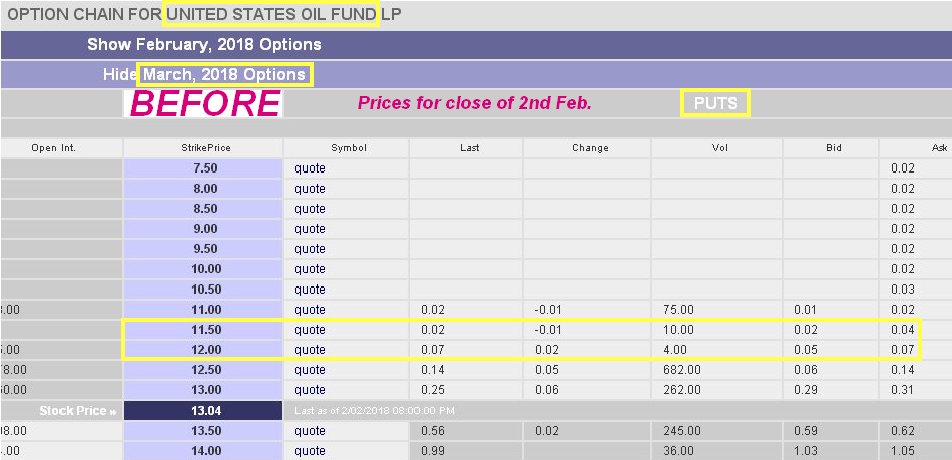Open quote link for 7.50 strike
The width and height of the screenshot is (952, 460).
pos(310,168)
